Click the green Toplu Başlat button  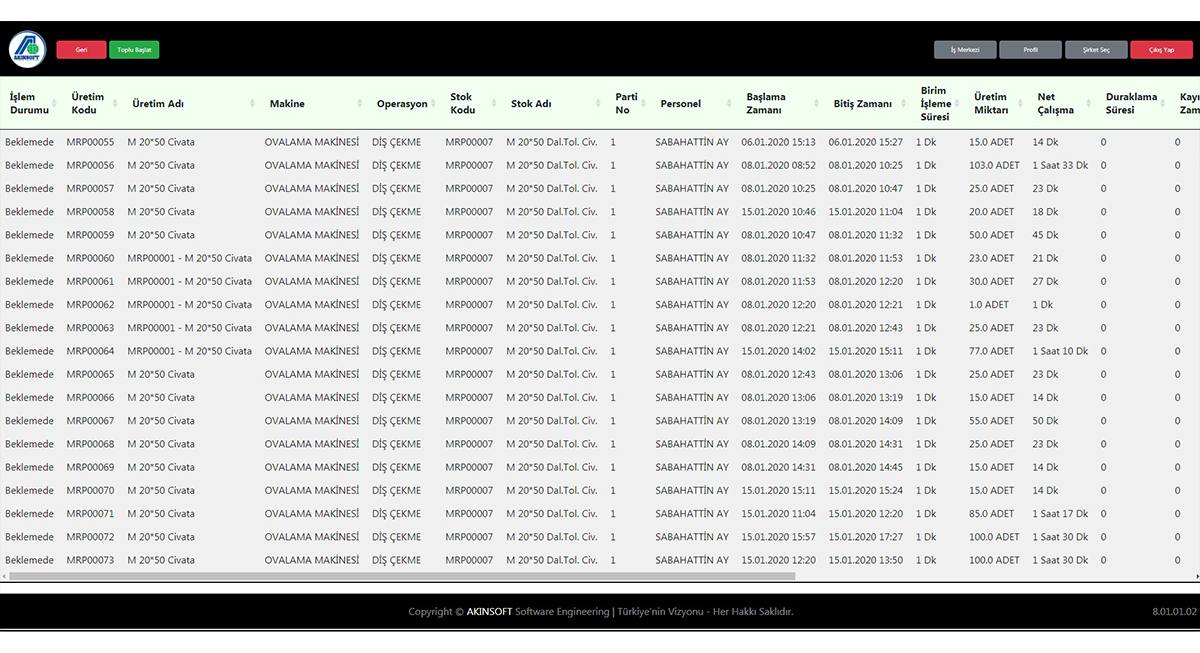(x=134, y=49)
